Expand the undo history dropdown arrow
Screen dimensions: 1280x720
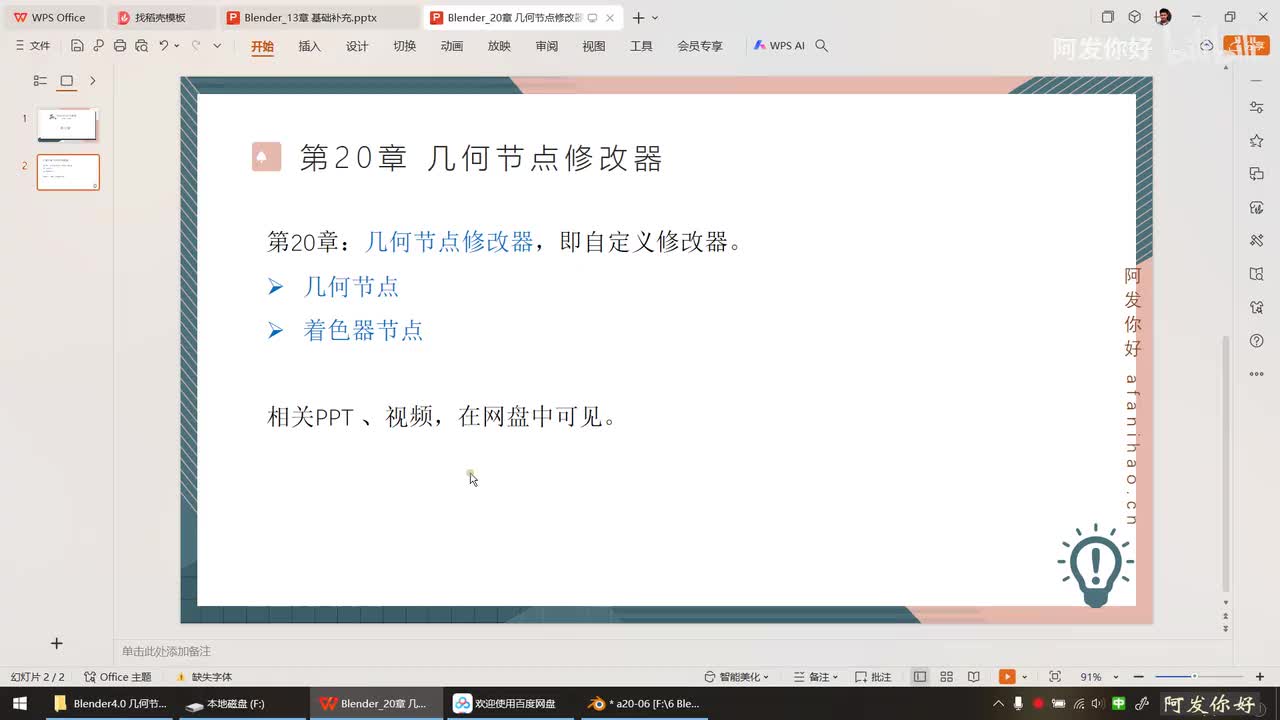(177, 46)
